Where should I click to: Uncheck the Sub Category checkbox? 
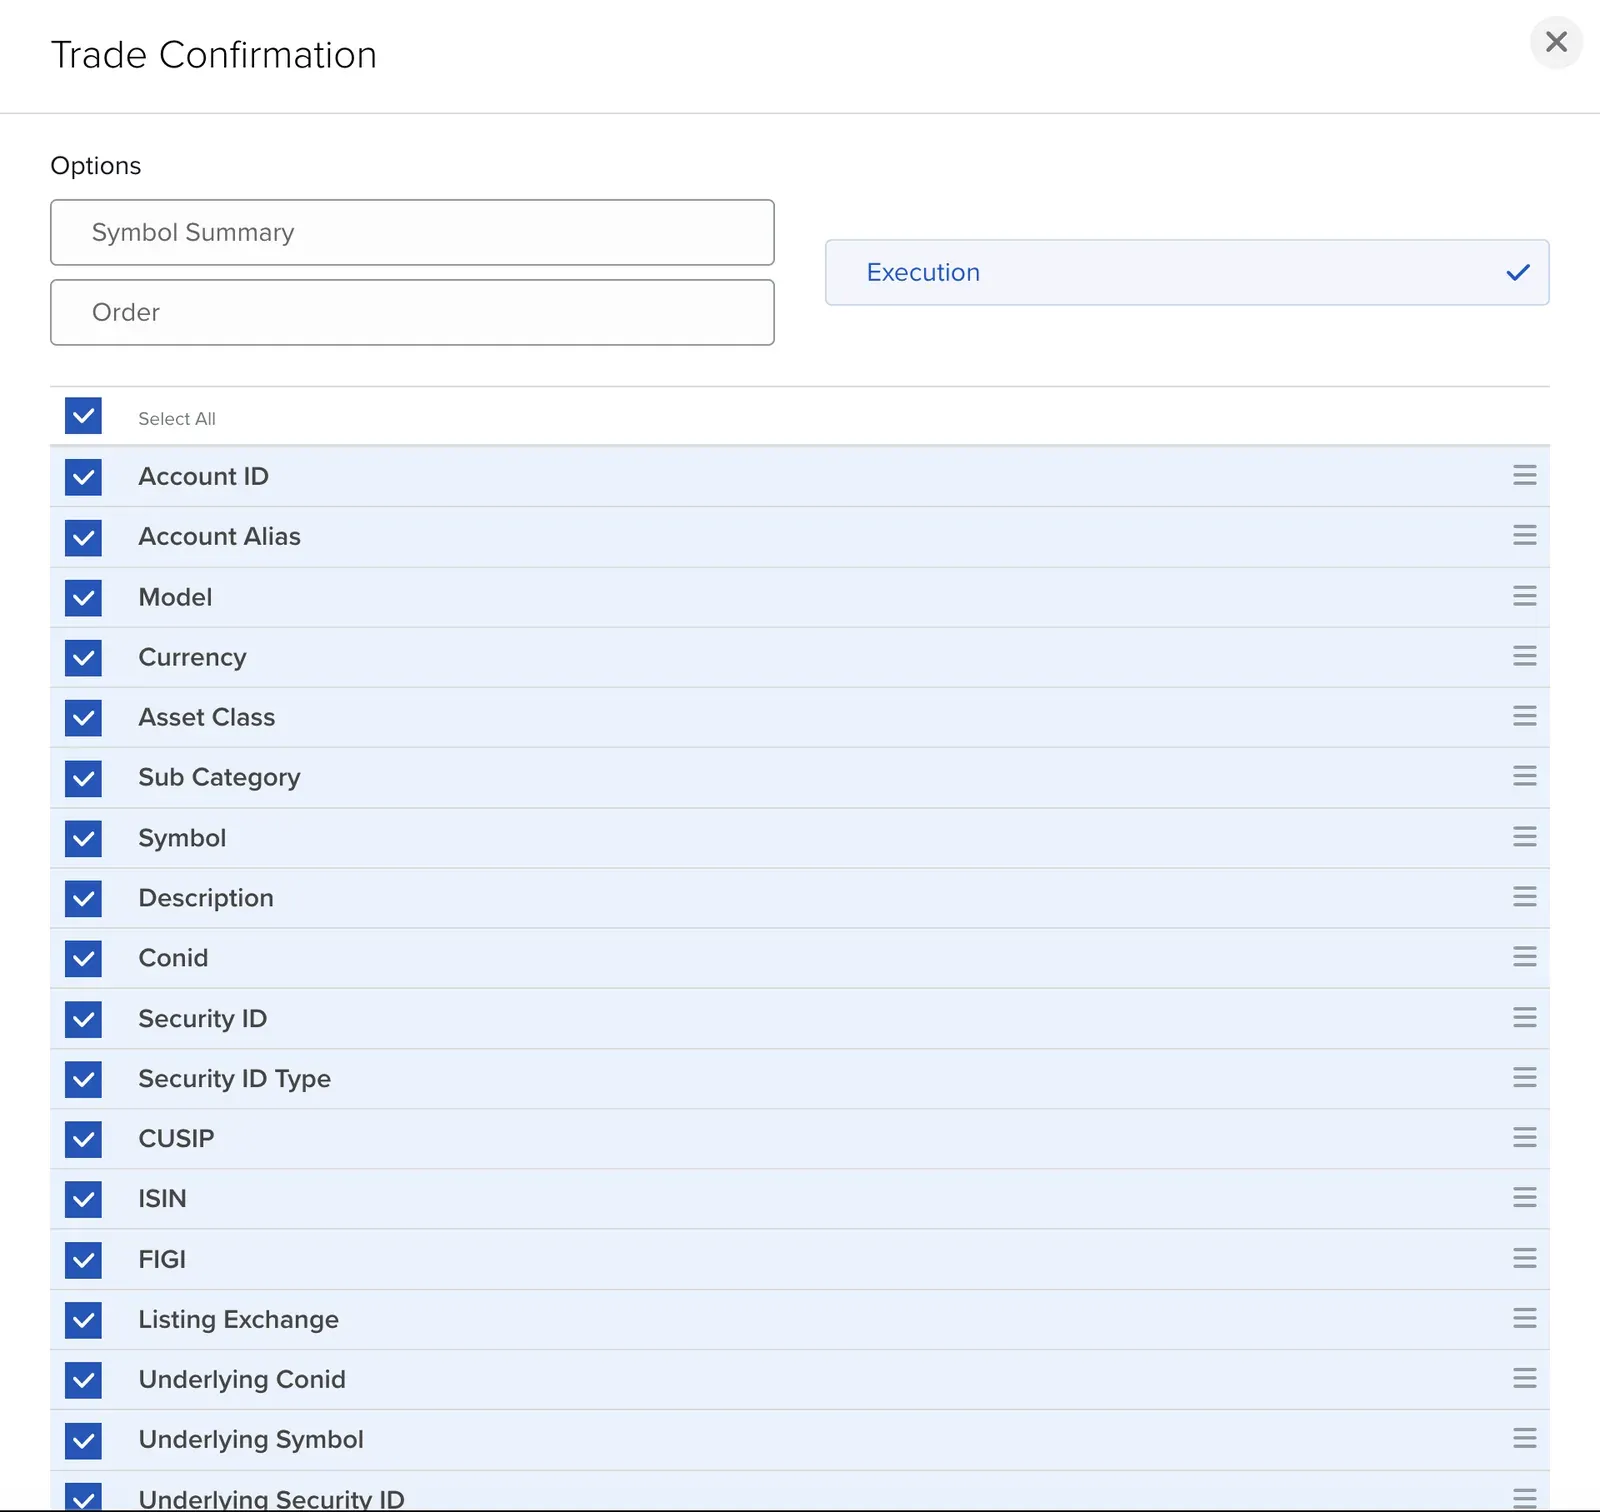click(x=83, y=778)
